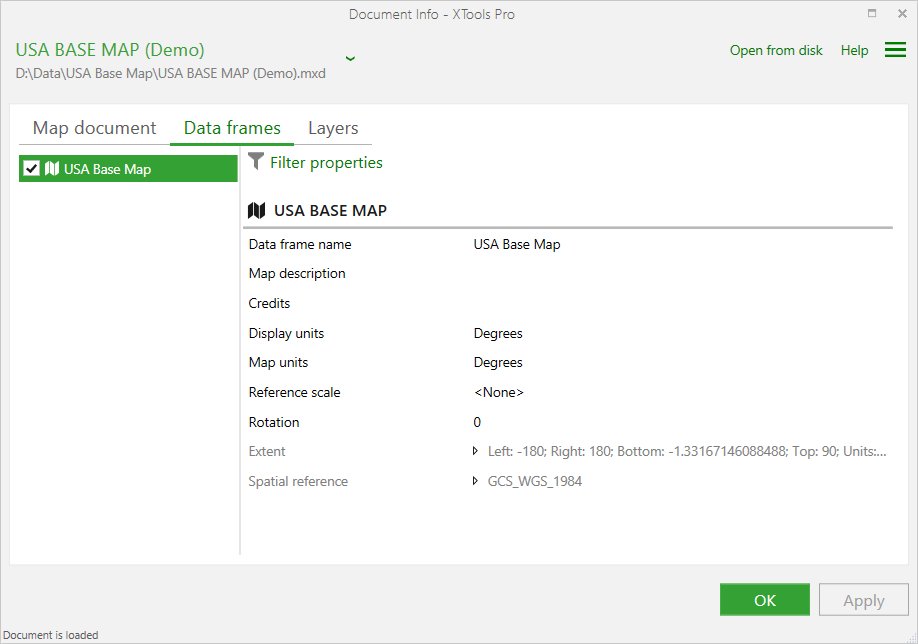
Task: Expand the Extent property row
Action: 475,451
